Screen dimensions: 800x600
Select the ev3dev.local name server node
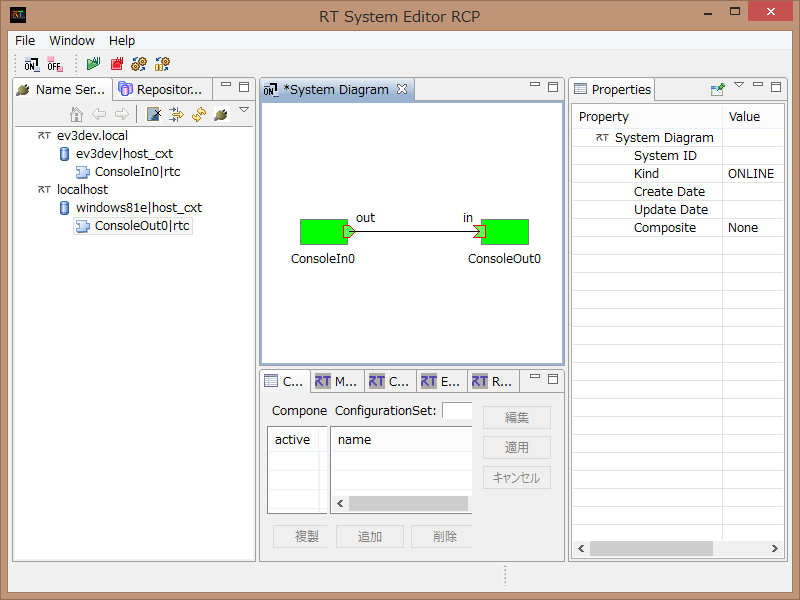pos(92,135)
